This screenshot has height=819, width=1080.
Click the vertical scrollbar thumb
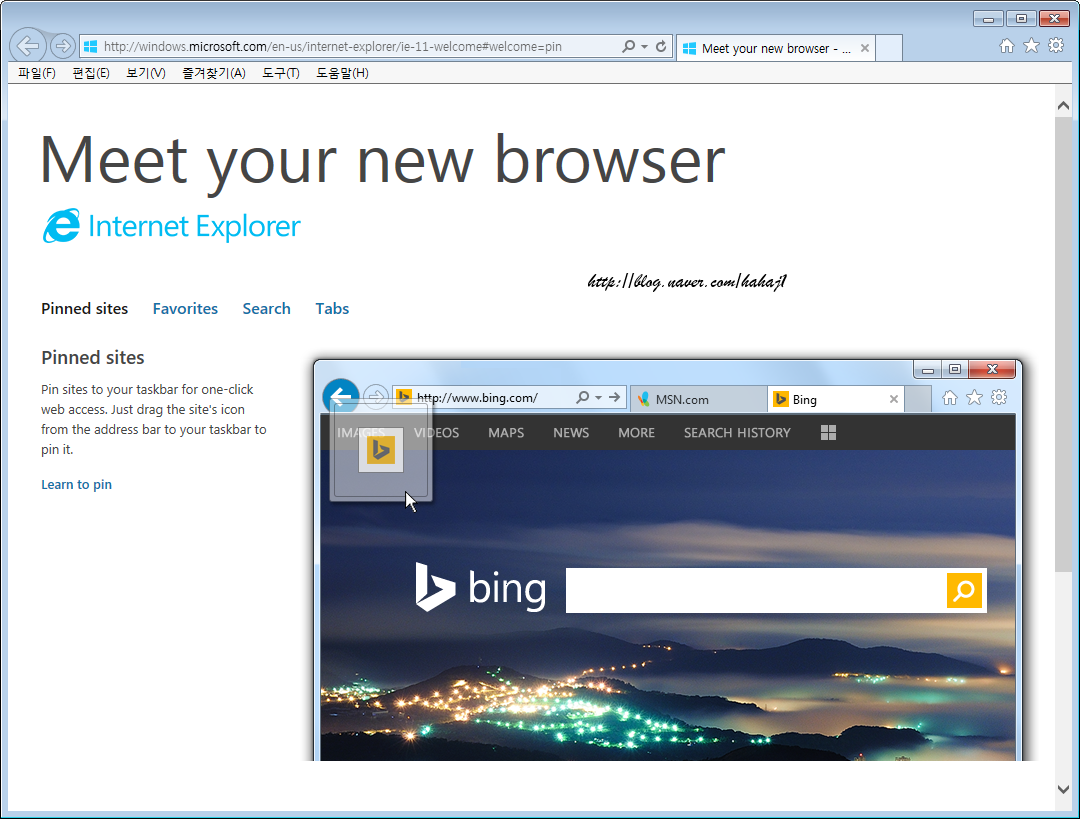pos(1063,344)
